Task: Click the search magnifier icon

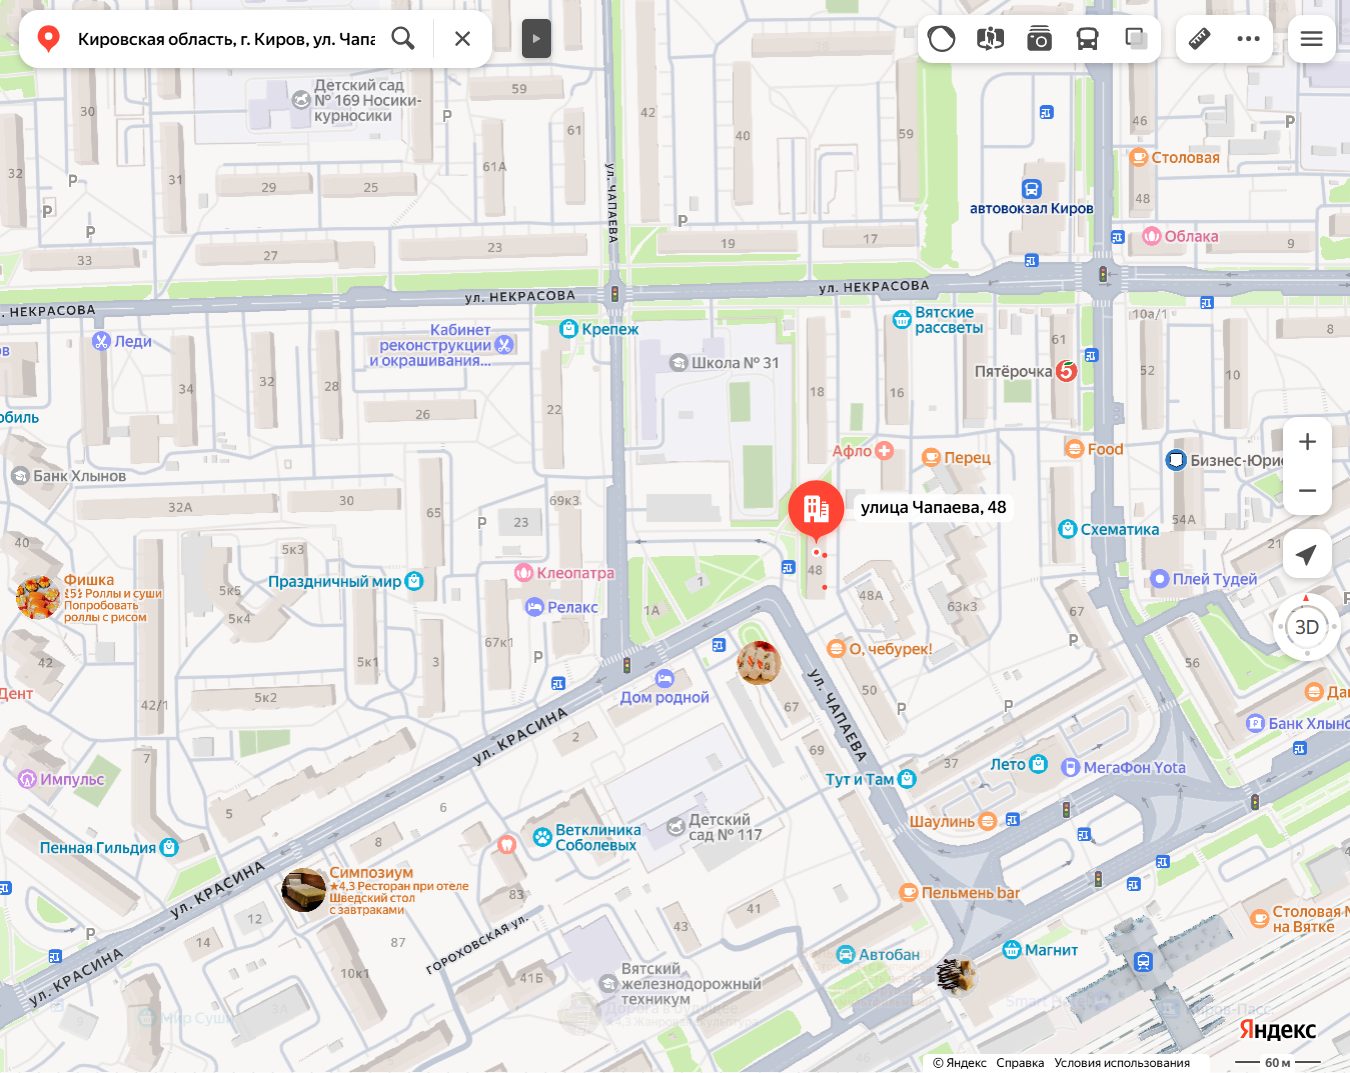Action: [403, 39]
